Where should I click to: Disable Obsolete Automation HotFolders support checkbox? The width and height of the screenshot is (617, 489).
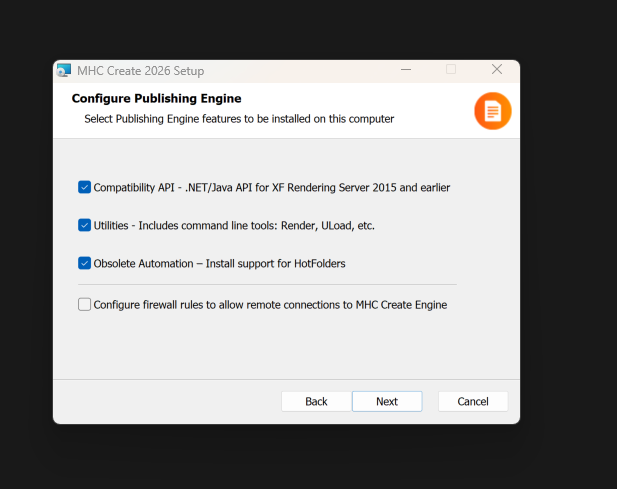coord(84,263)
